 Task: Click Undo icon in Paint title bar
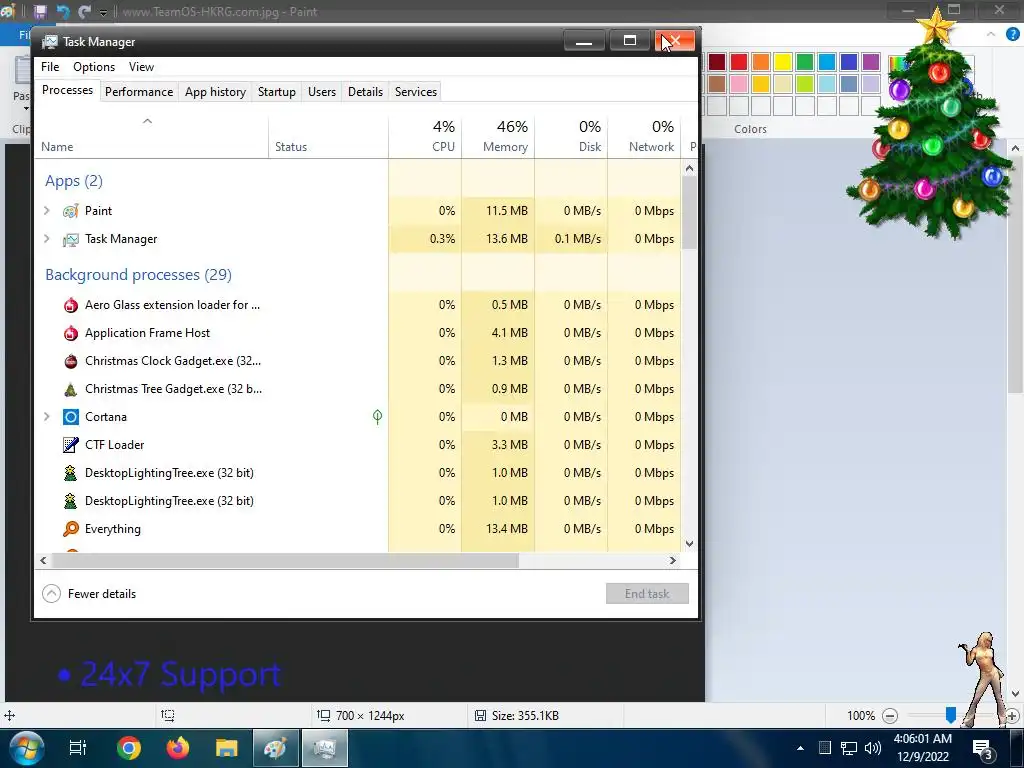click(63, 12)
